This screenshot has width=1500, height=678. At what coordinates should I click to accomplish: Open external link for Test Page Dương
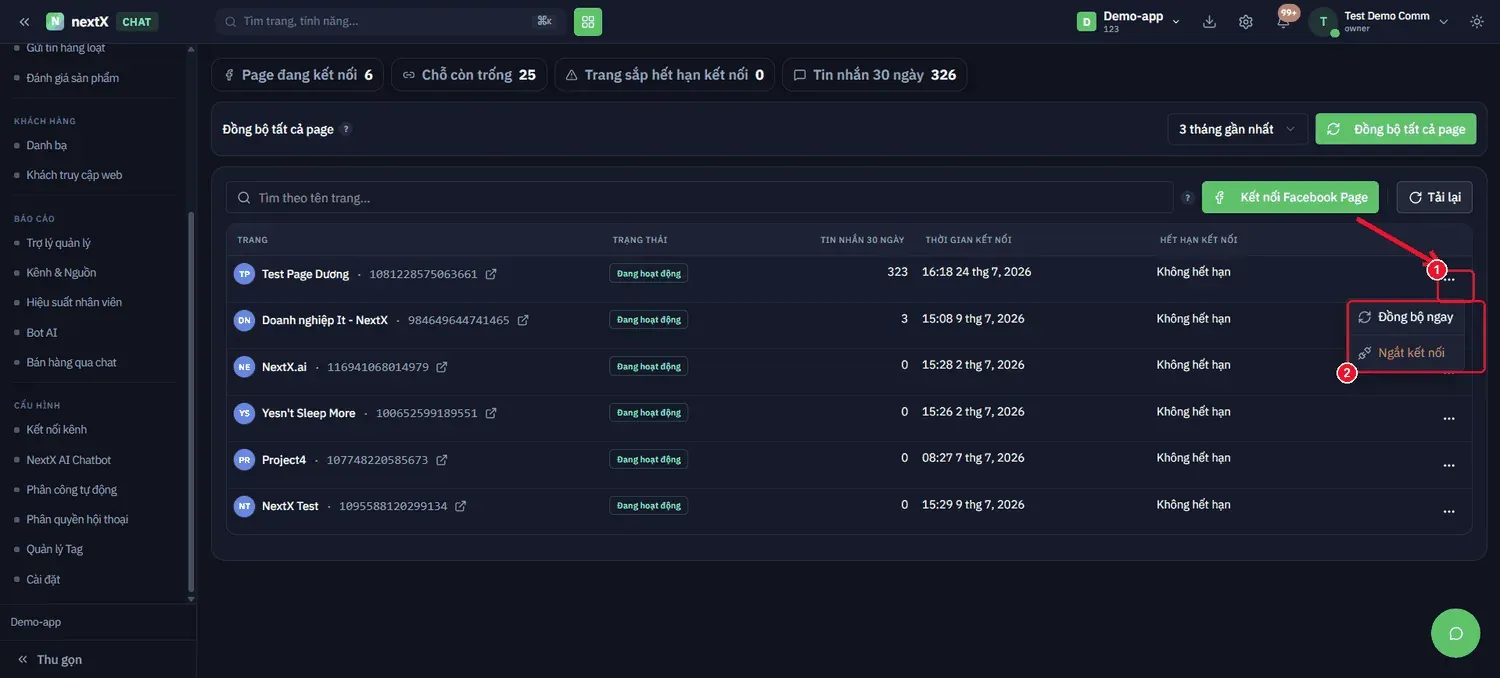pos(491,274)
